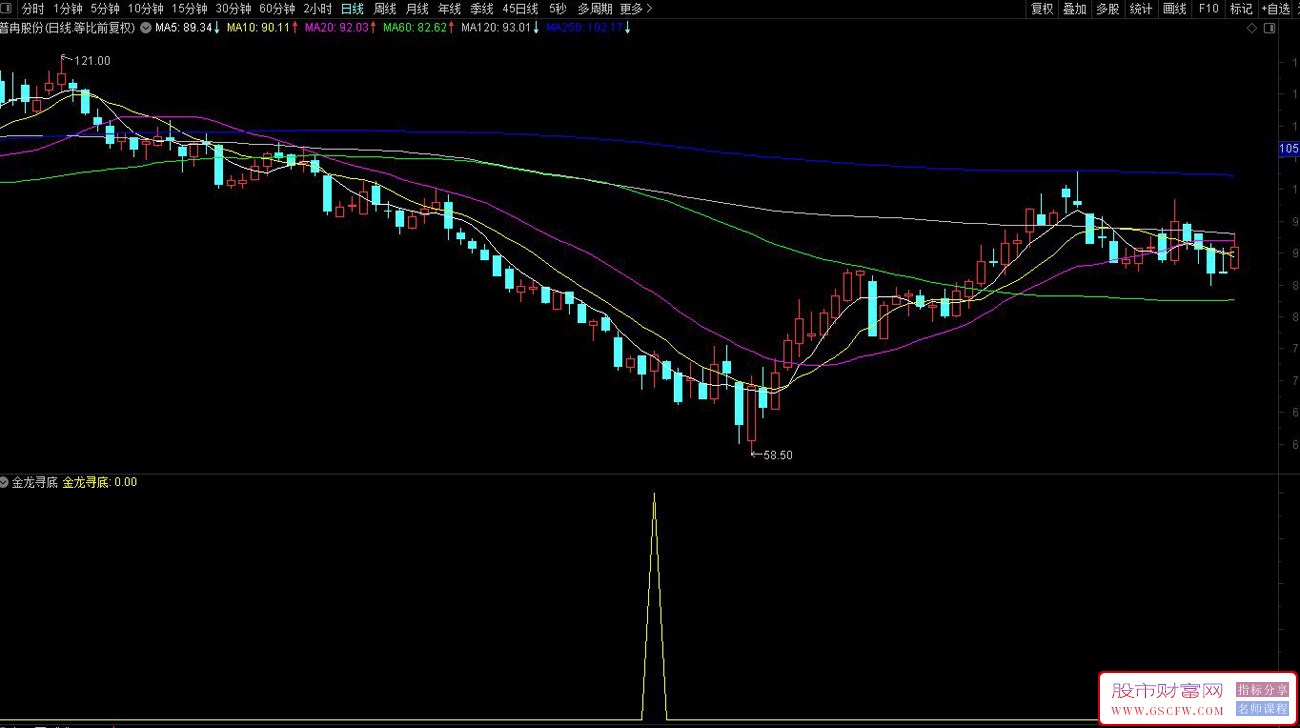This screenshot has height=728, width=1300.
Task: Click the 58.50 low price marker
Action: coord(777,455)
